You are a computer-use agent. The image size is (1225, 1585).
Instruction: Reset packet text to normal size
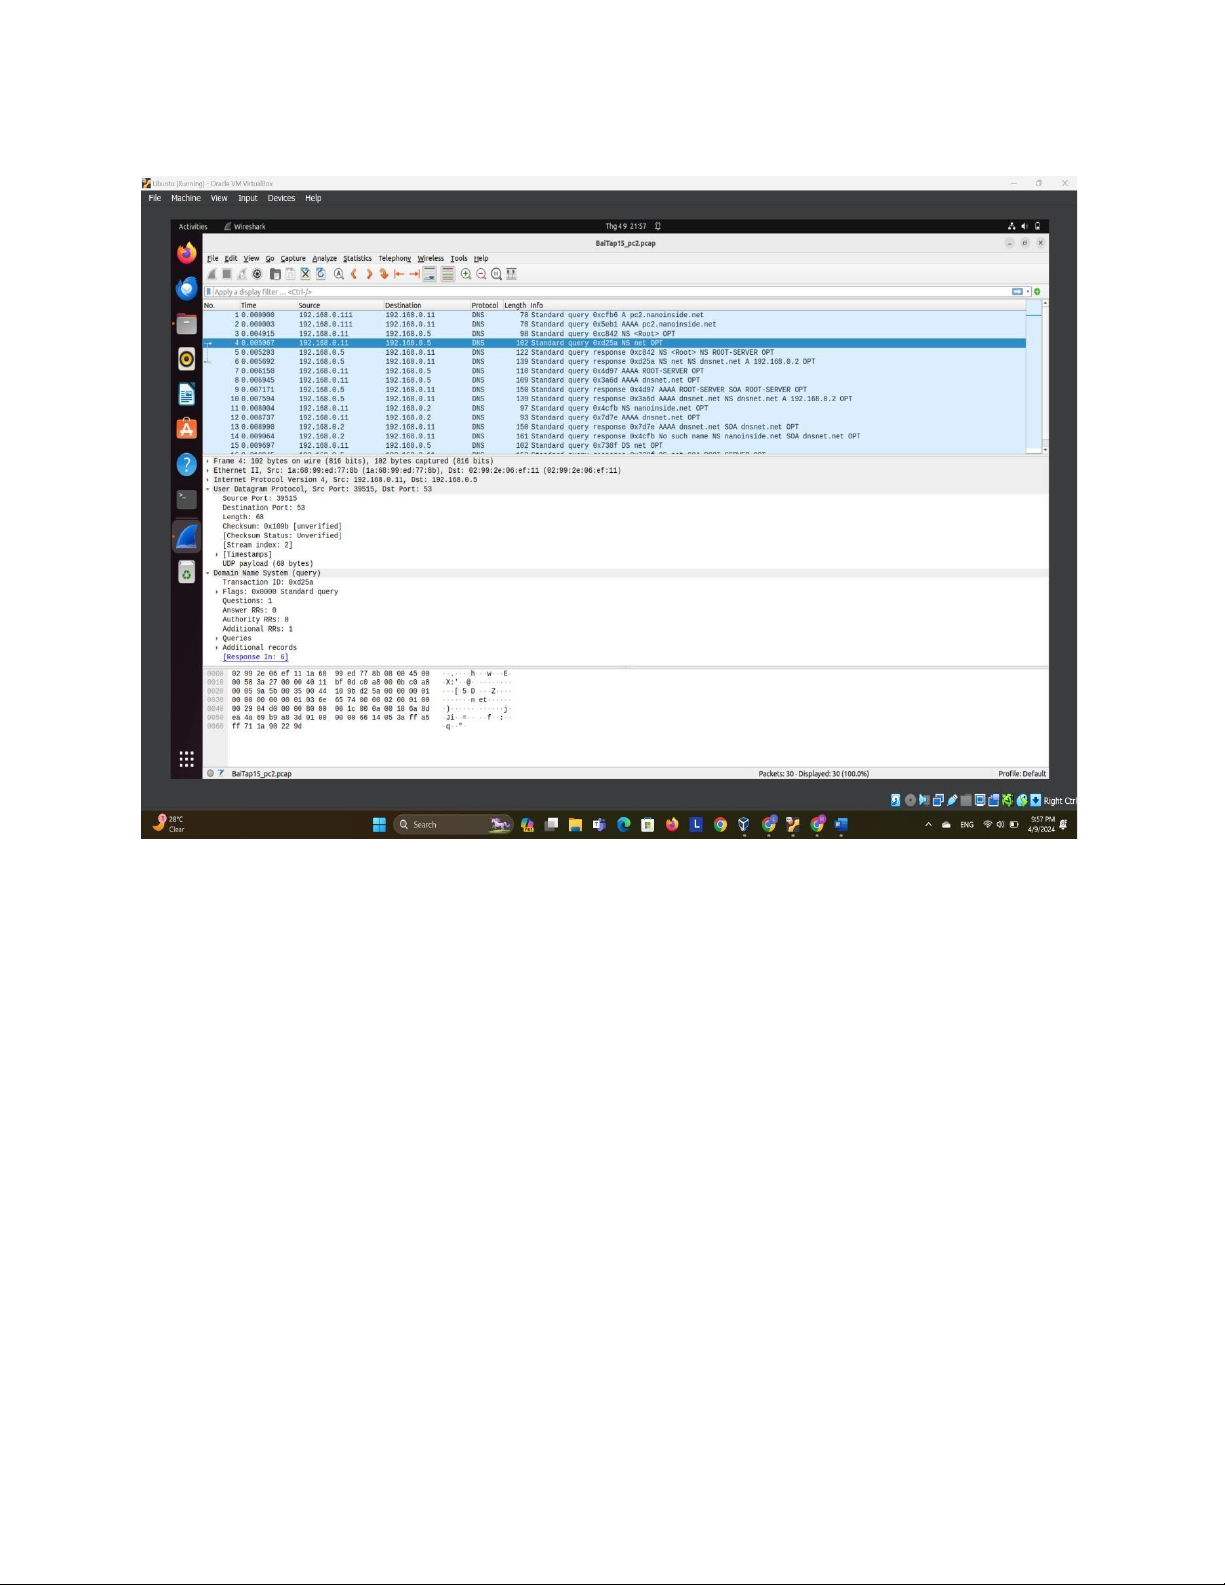coord(496,274)
